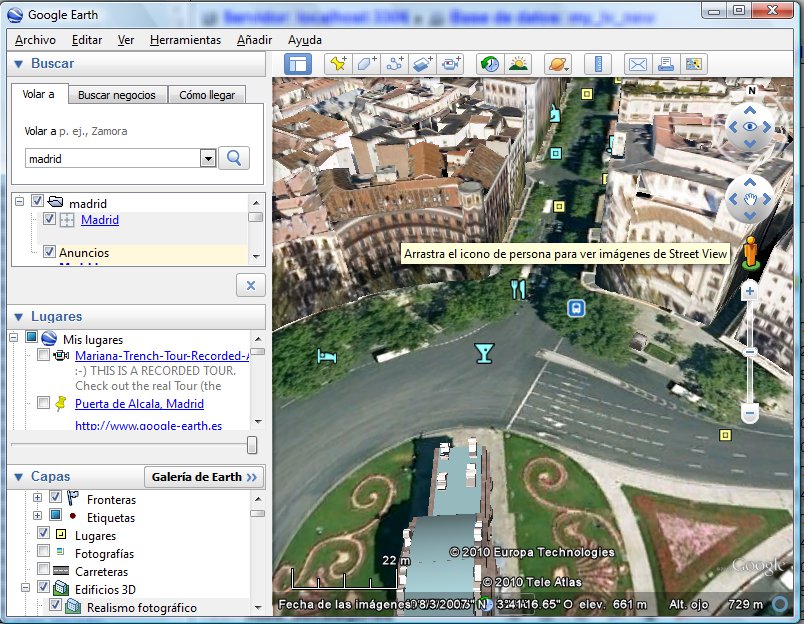Click the zoom slider handle

[750, 352]
